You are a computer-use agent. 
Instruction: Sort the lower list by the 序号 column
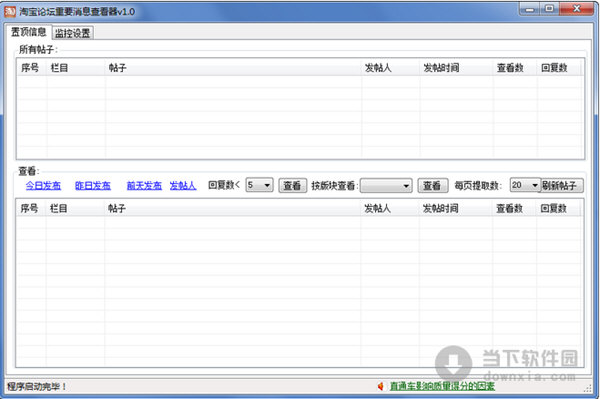pyautogui.click(x=31, y=208)
